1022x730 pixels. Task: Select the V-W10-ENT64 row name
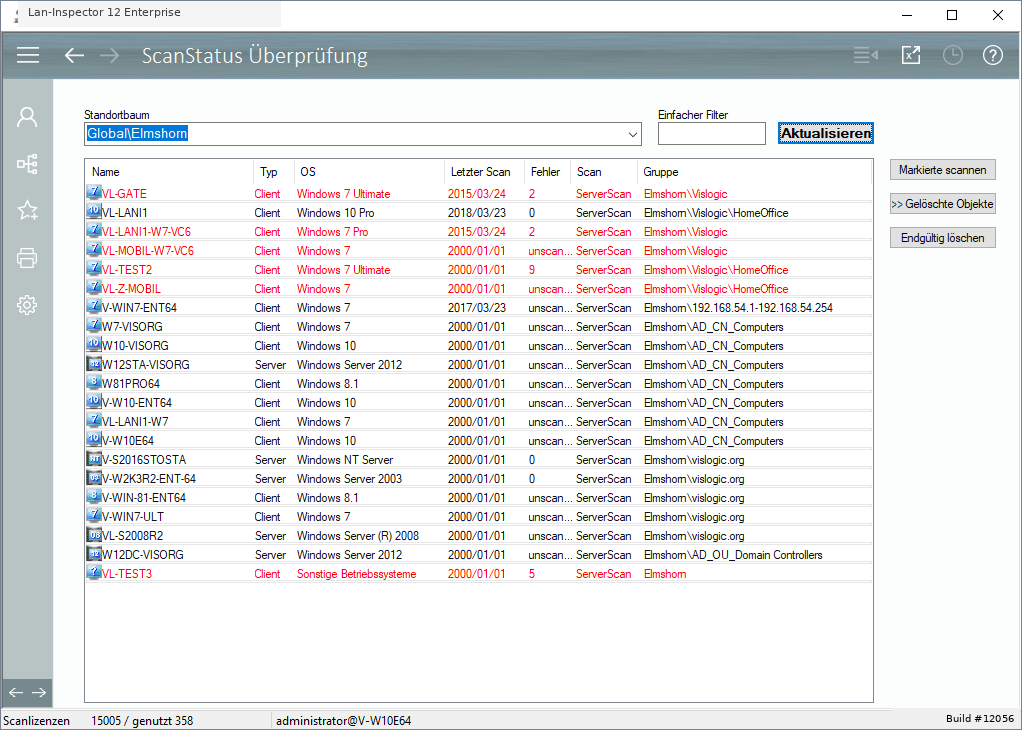click(137, 403)
